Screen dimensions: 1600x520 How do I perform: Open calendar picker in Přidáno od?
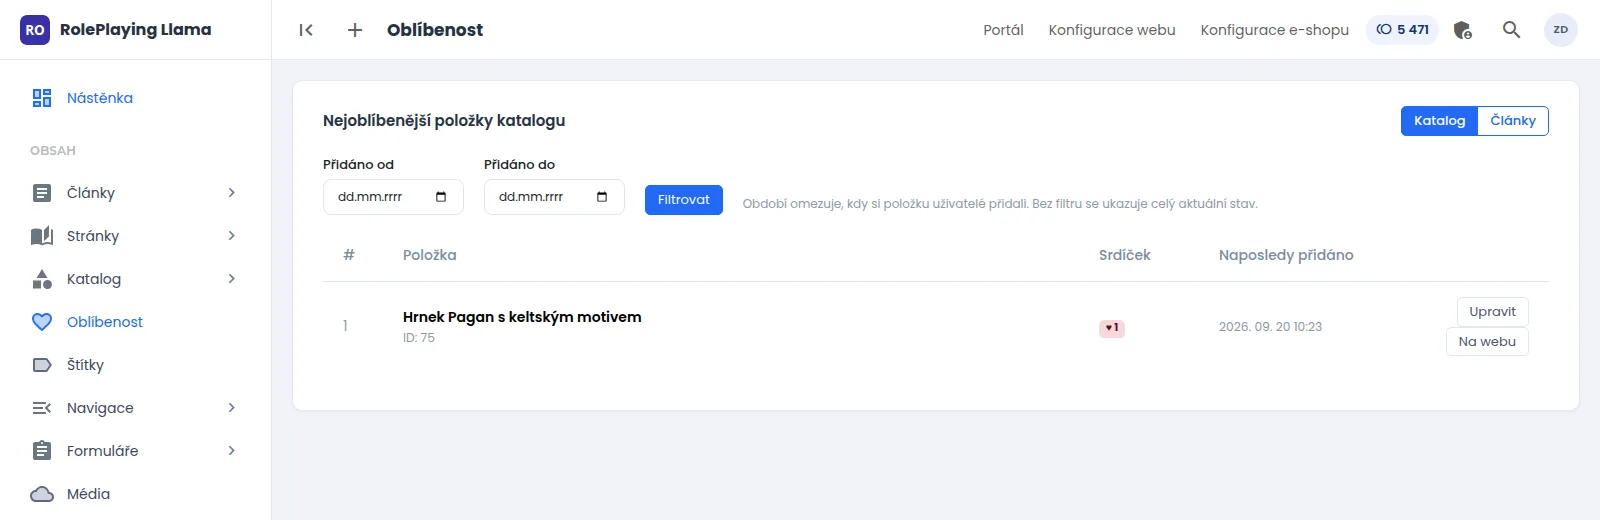point(441,197)
